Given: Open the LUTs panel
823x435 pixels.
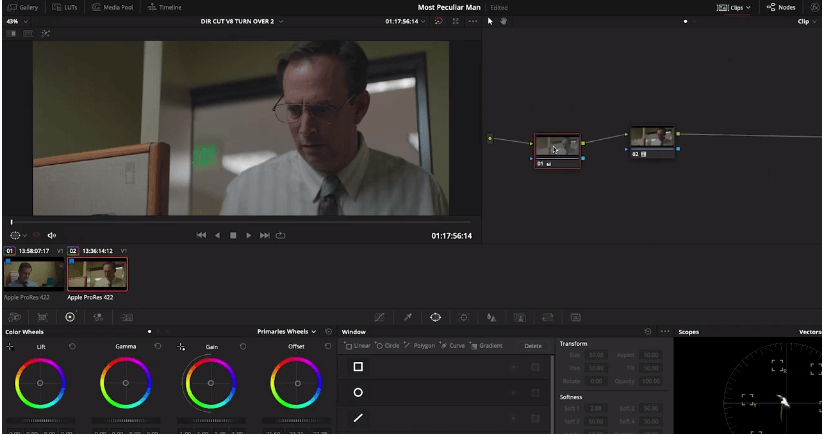Looking at the screenshot, I should [x=65, y=7].
